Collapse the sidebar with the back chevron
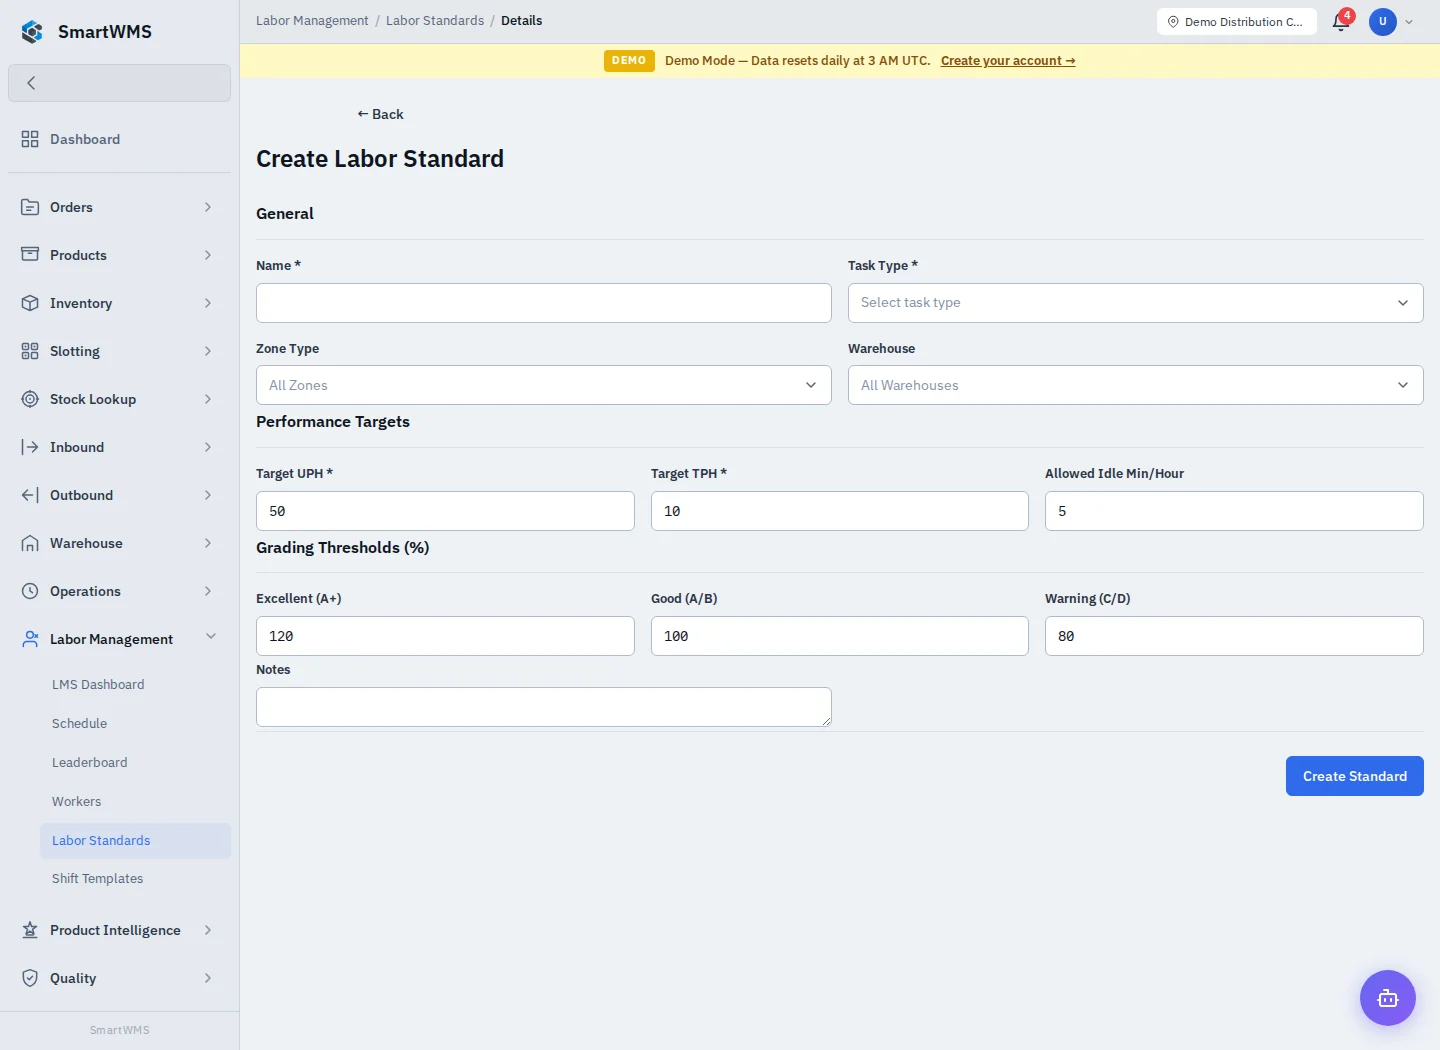Viewport: 1440px width, 1050px height. [119, 83]
